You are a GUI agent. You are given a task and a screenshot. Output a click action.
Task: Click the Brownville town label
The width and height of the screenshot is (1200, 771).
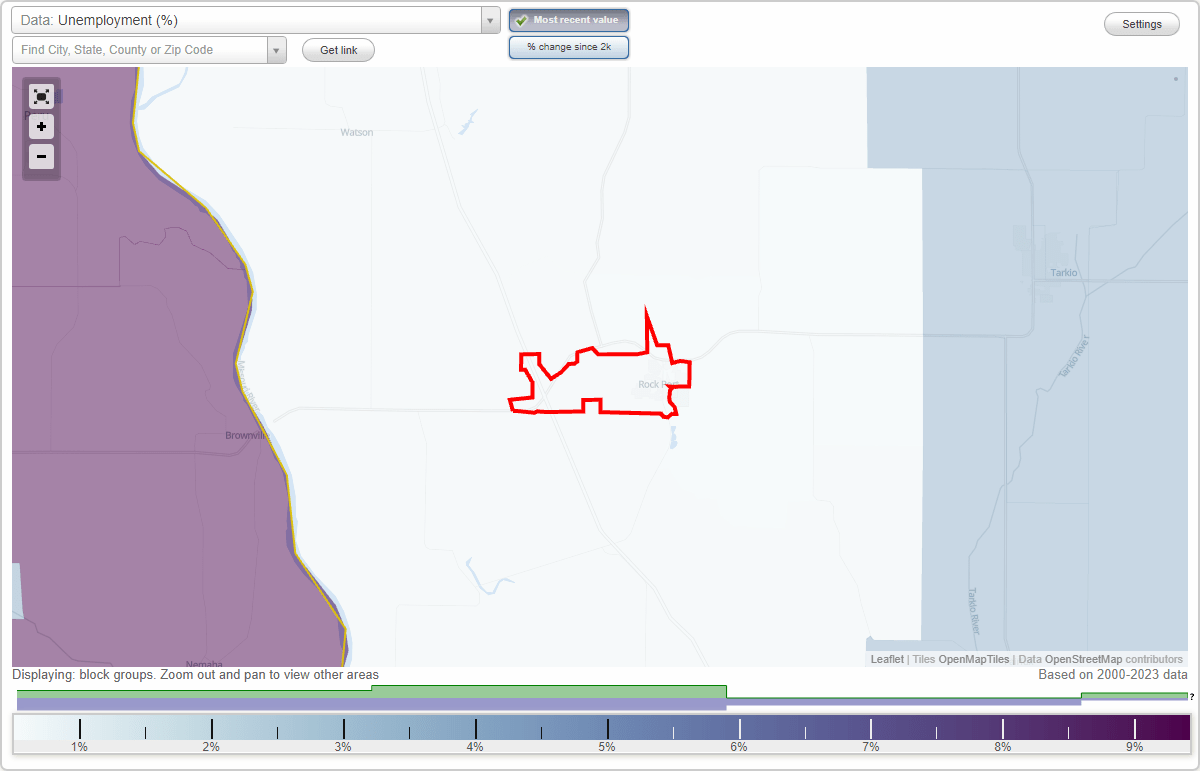coord(248,436)
